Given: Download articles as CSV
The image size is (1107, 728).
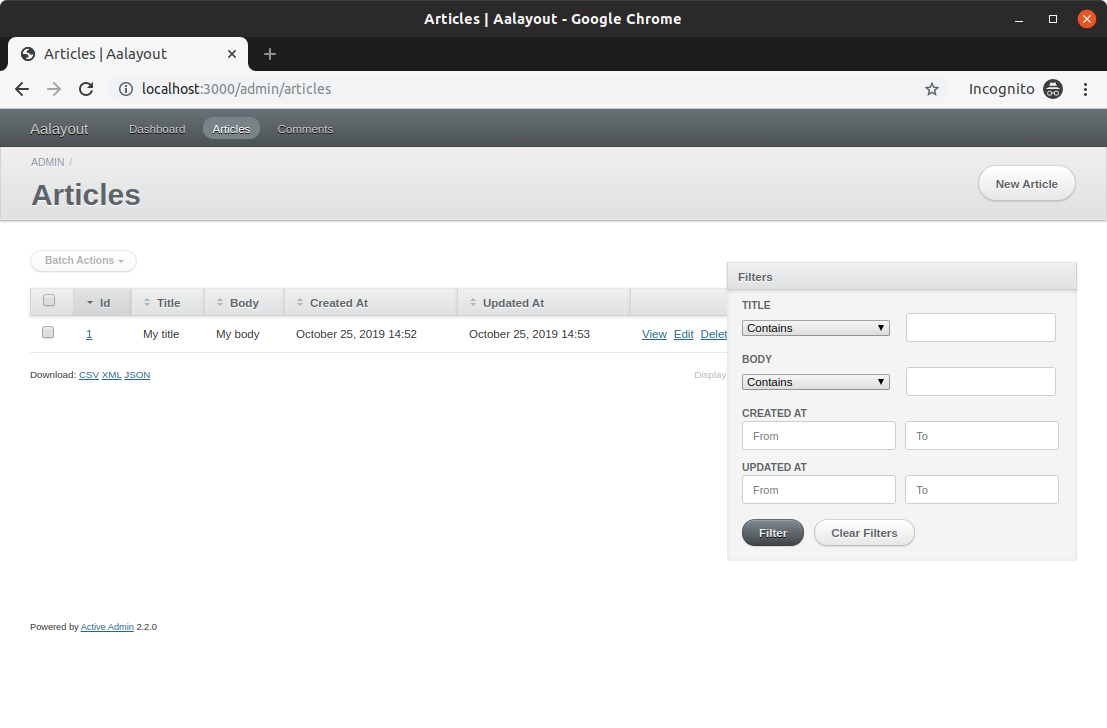Looking at the screenshot, I should (x=89, y=375).
